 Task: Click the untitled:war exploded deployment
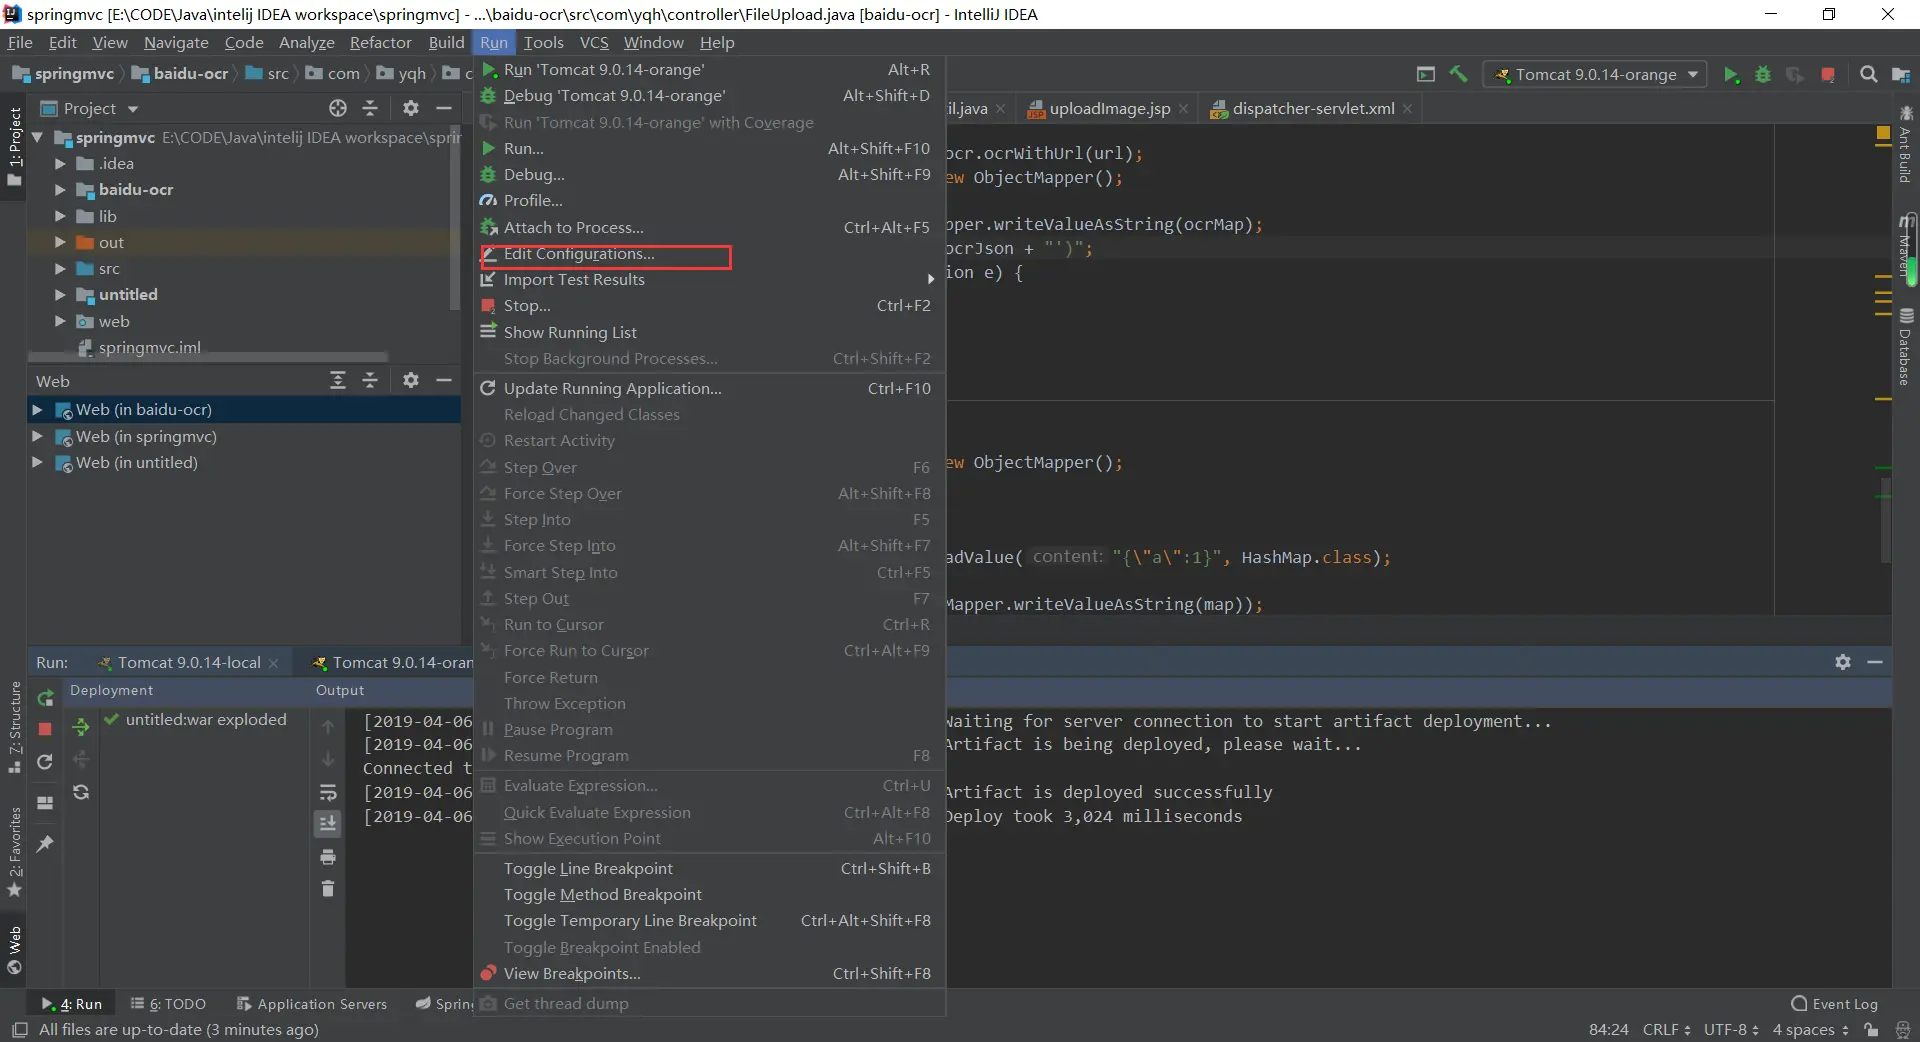(205, 719)
